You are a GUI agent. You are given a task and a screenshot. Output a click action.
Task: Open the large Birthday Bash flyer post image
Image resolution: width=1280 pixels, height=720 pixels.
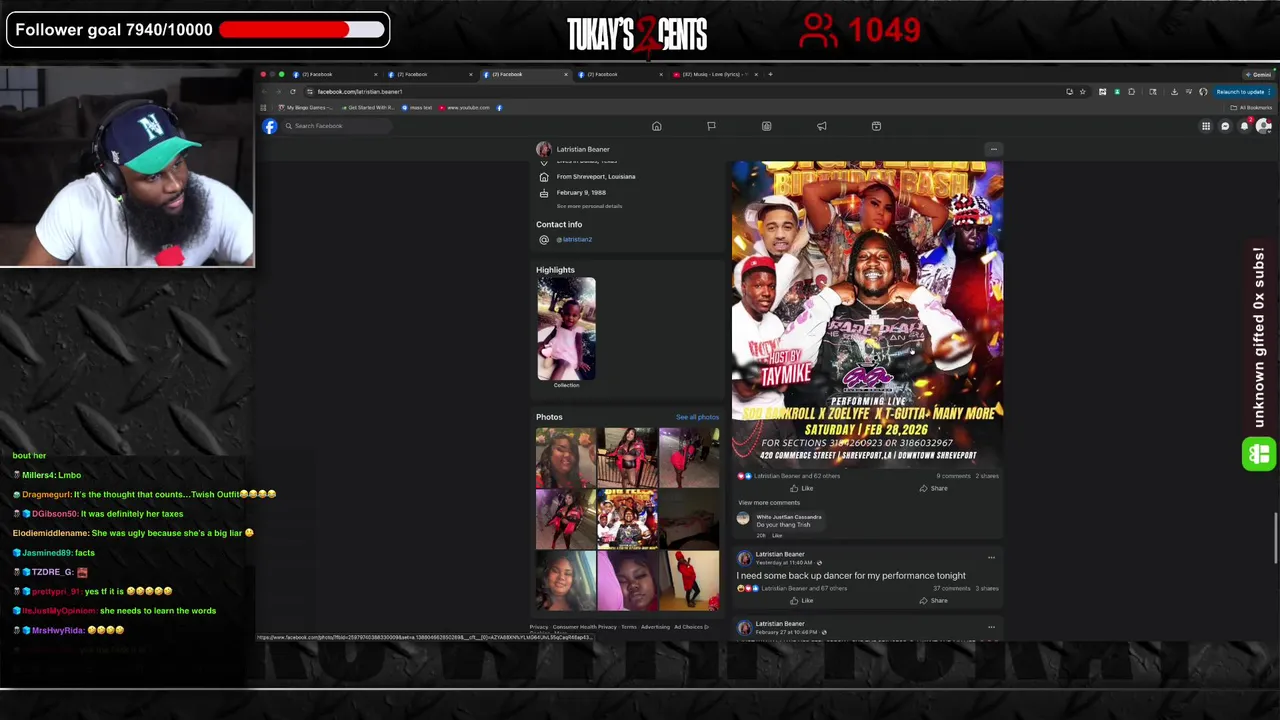pyautogui.click(x=867, y=314)
